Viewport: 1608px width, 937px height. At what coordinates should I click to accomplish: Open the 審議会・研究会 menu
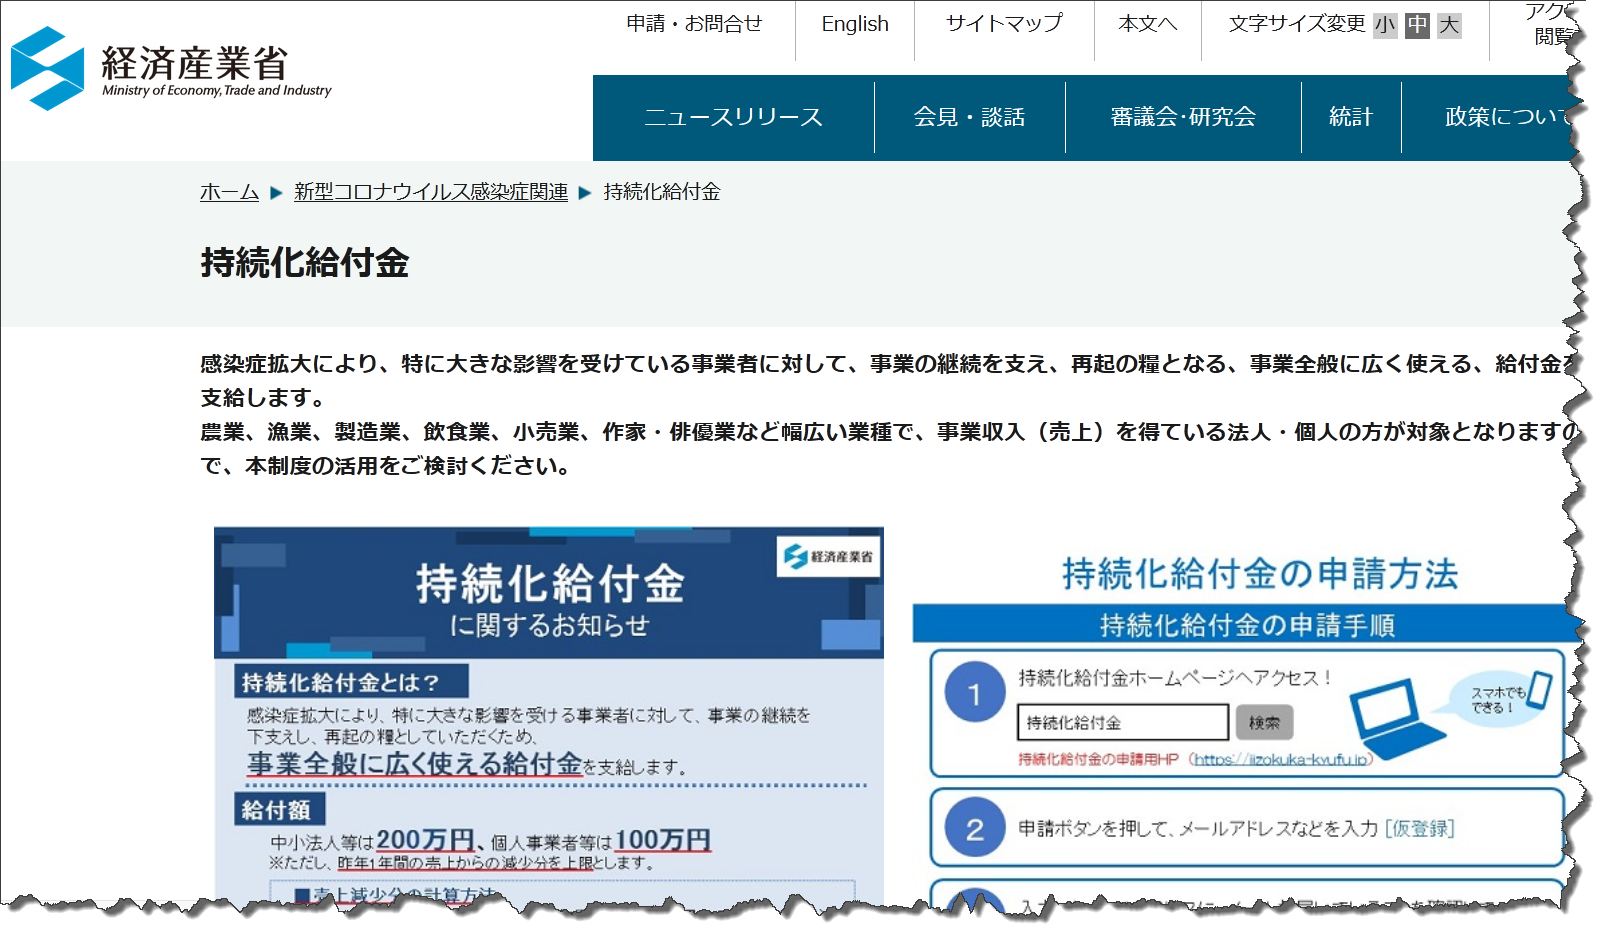click(1183, 117)
